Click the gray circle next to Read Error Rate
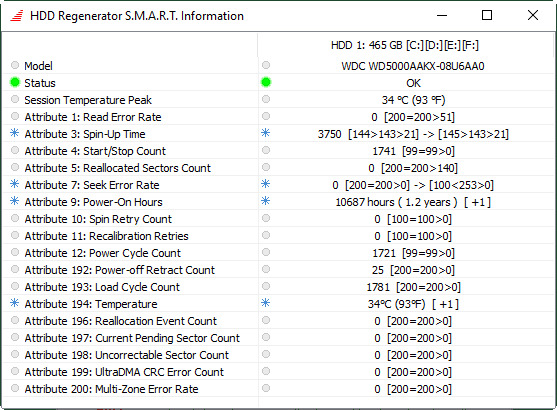 [15, 116]
